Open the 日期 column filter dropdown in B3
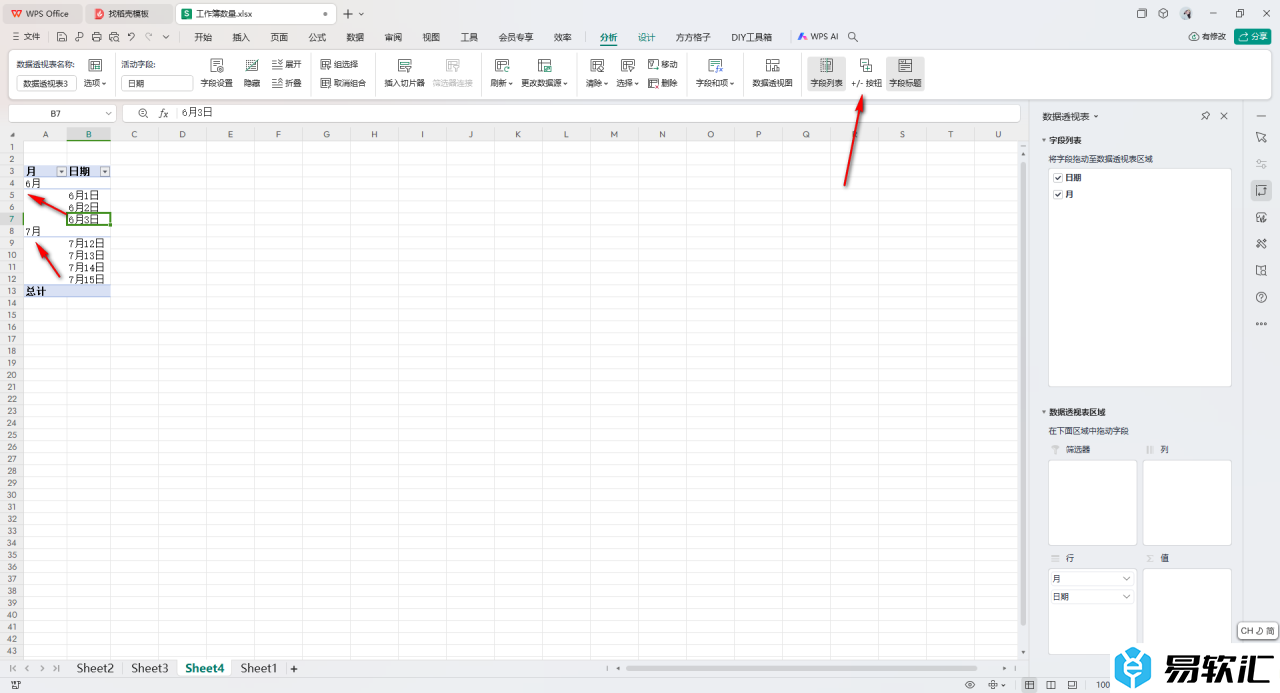The width and height of the screenshot is (1280, 693). coord(104,172)
